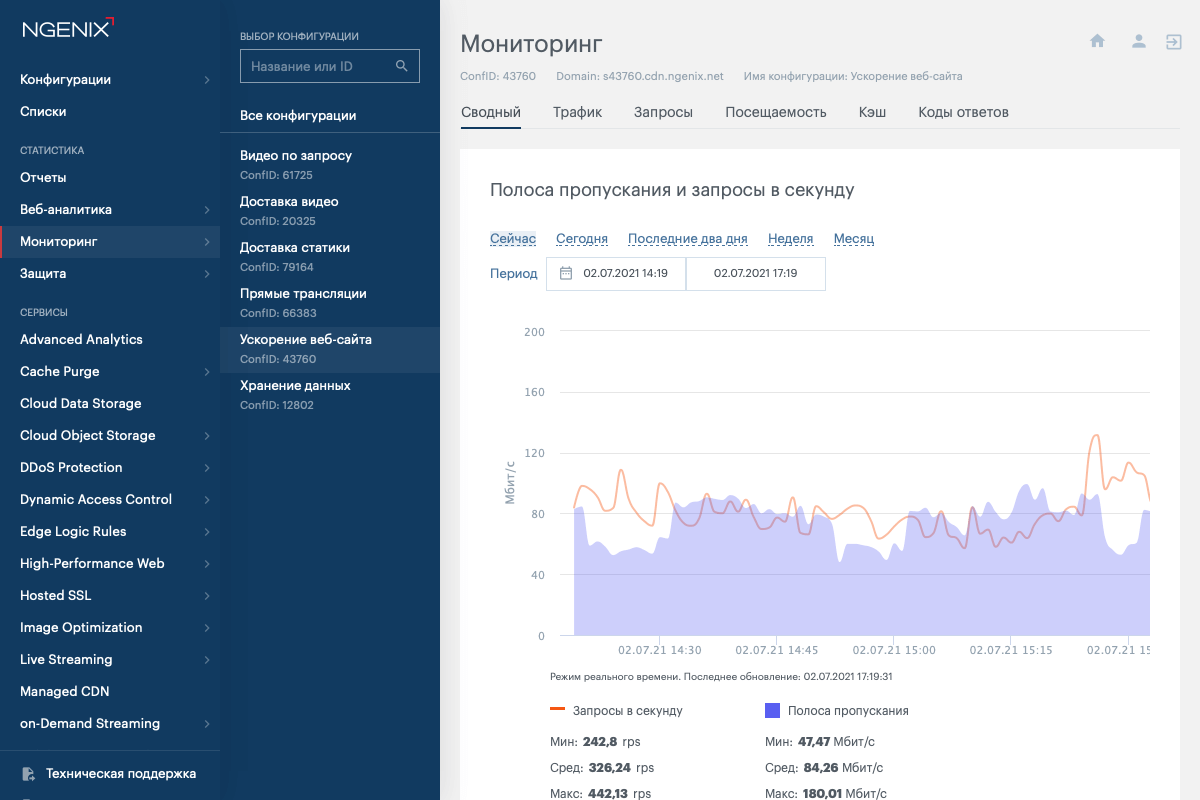
Task: Click the Период link
Action: pos(514,273)
